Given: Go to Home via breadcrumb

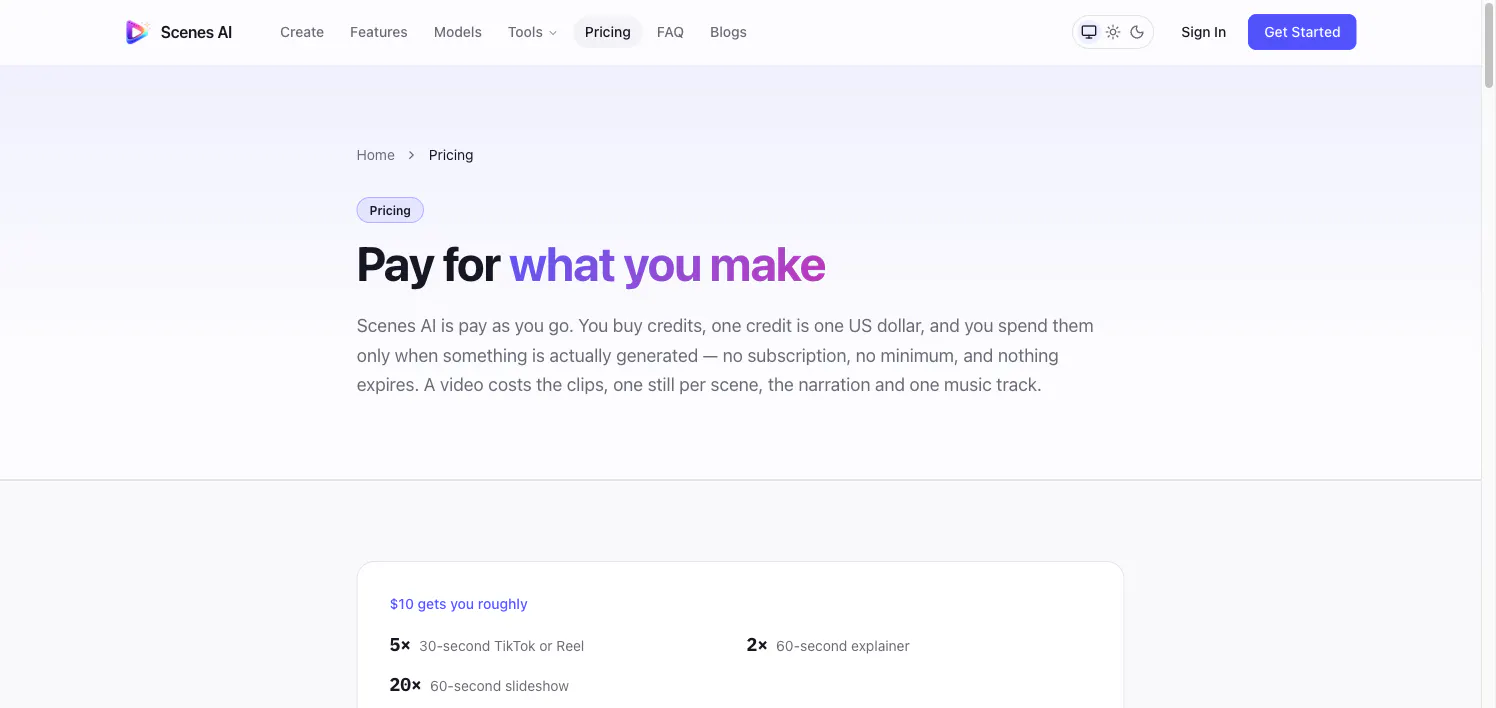Looking at the screenshot, I should [376, 155].
